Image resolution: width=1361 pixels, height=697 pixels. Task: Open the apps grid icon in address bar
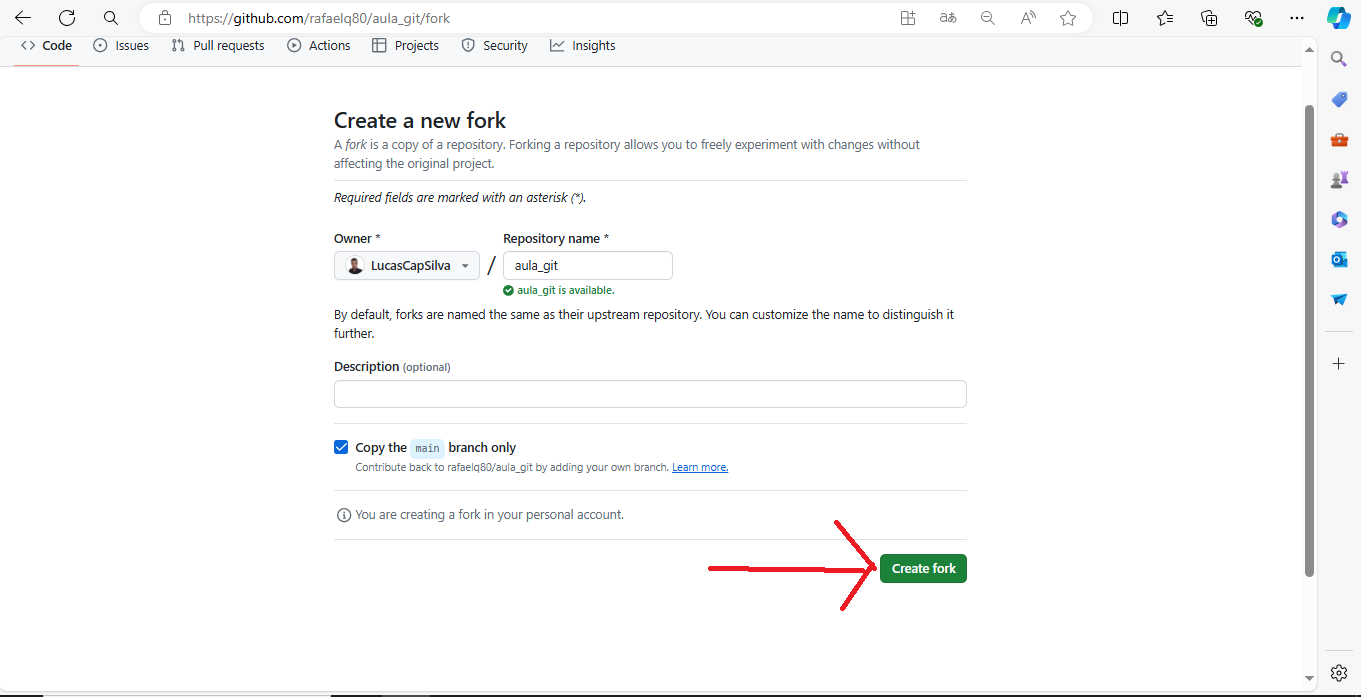point(908,18)
